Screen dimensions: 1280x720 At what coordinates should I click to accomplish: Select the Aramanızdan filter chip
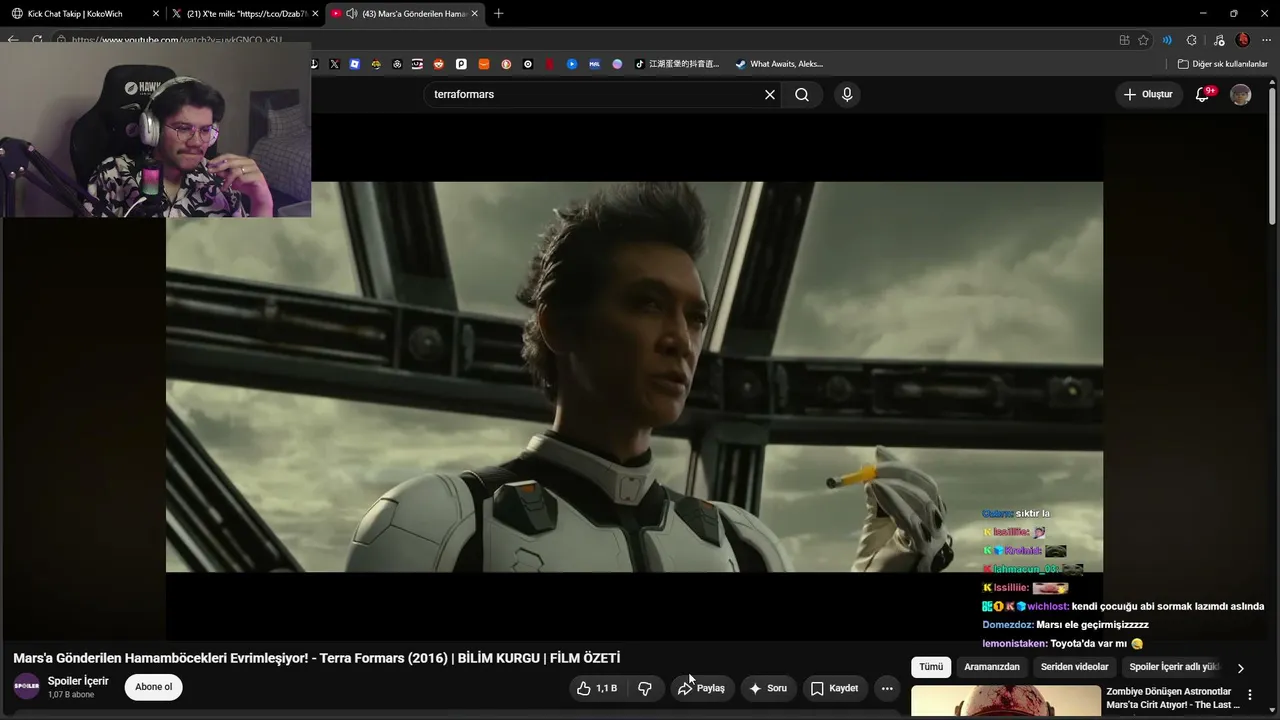click(x=992, y=667)
